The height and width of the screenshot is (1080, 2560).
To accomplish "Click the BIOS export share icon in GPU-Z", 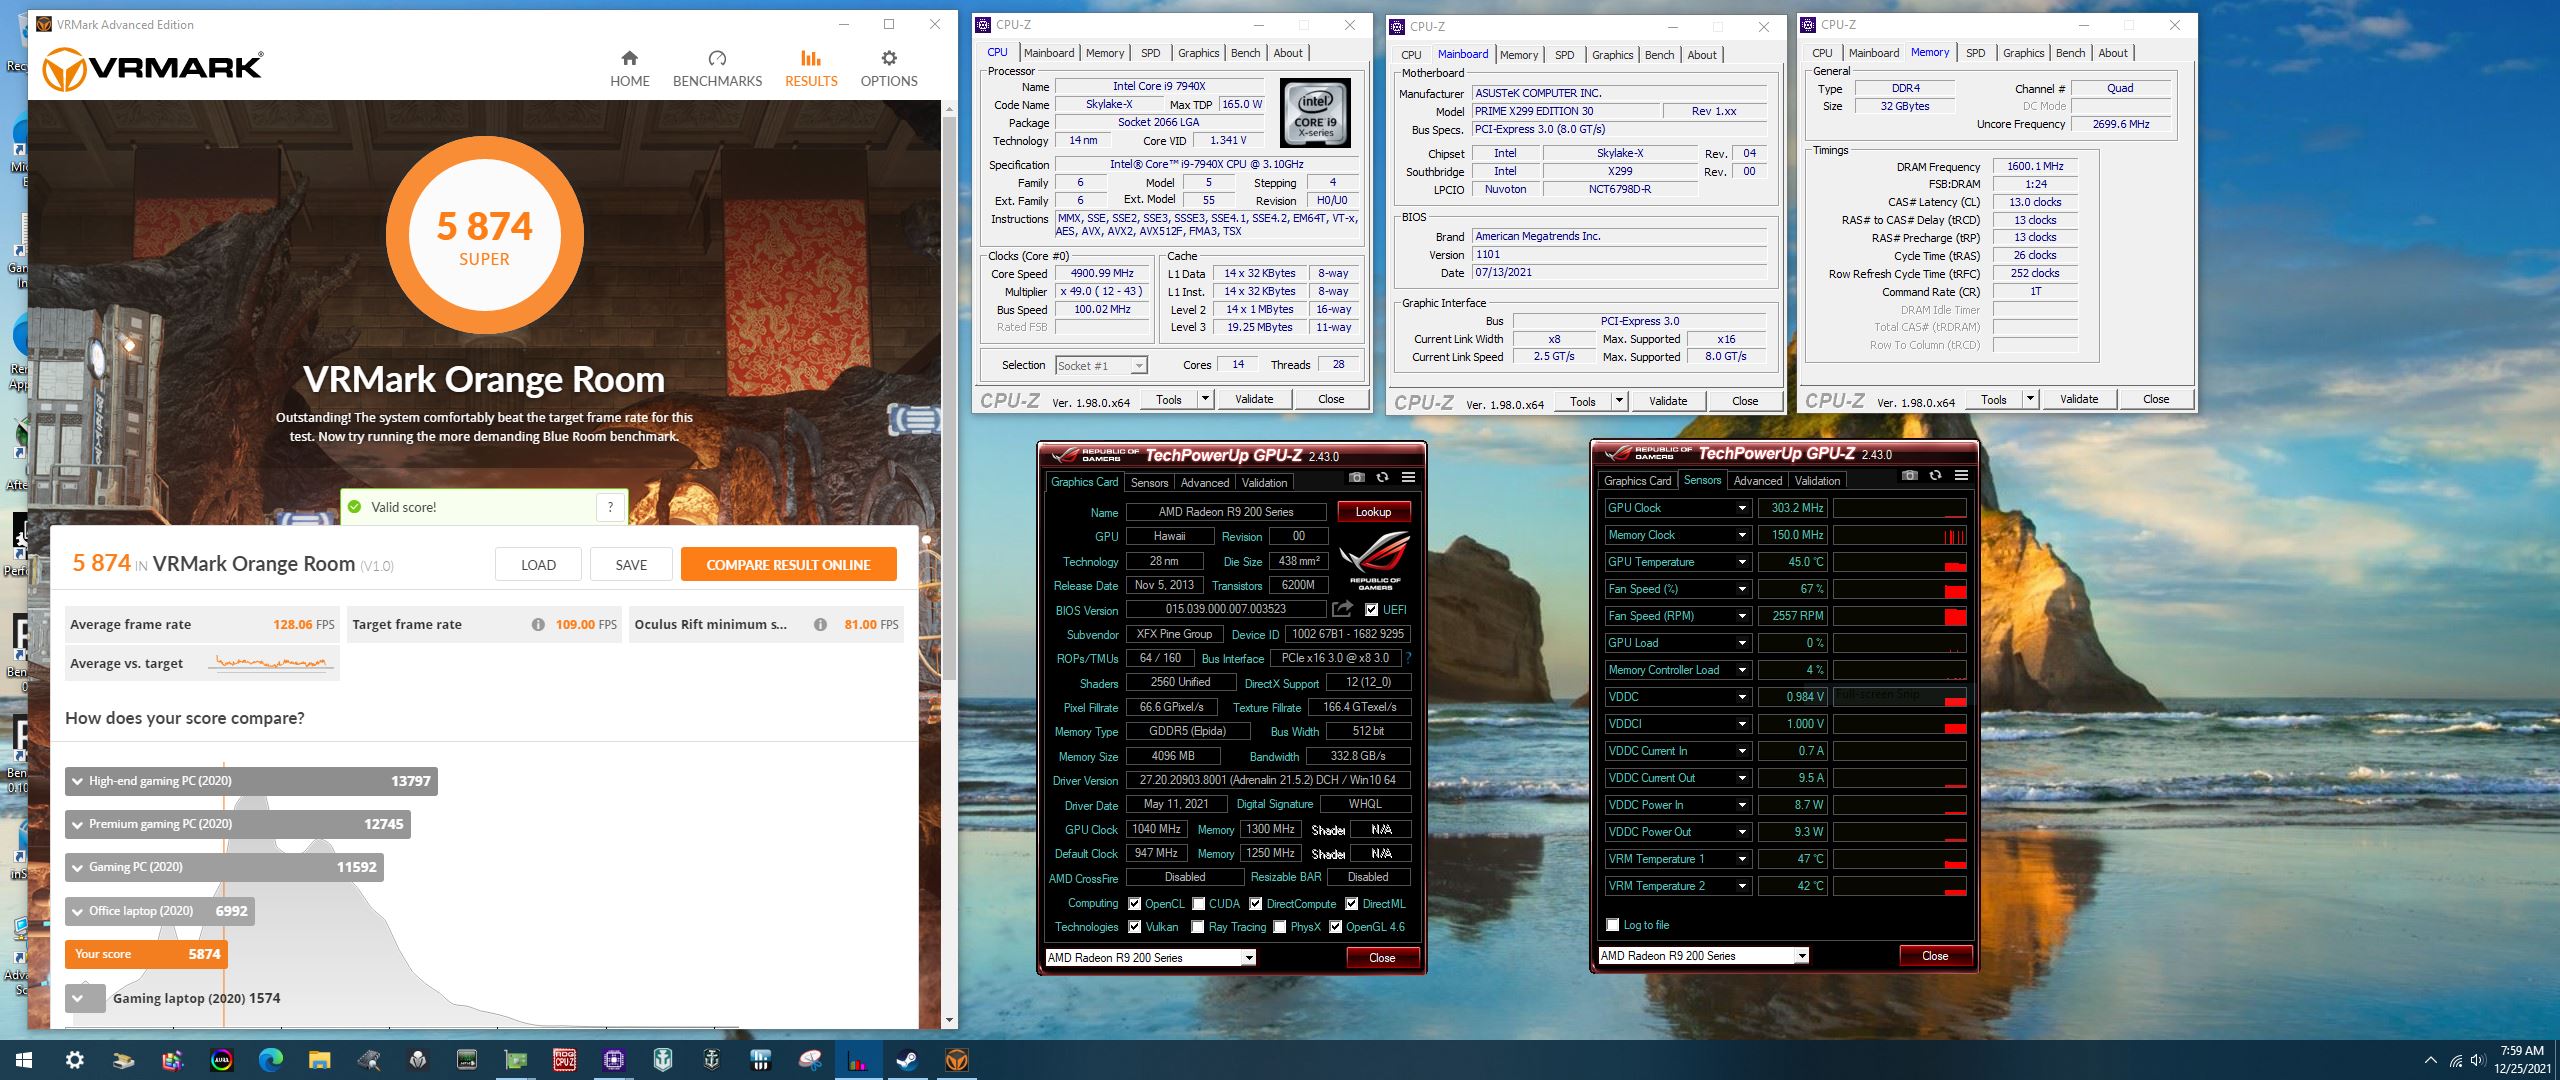I will (1343, 609).
